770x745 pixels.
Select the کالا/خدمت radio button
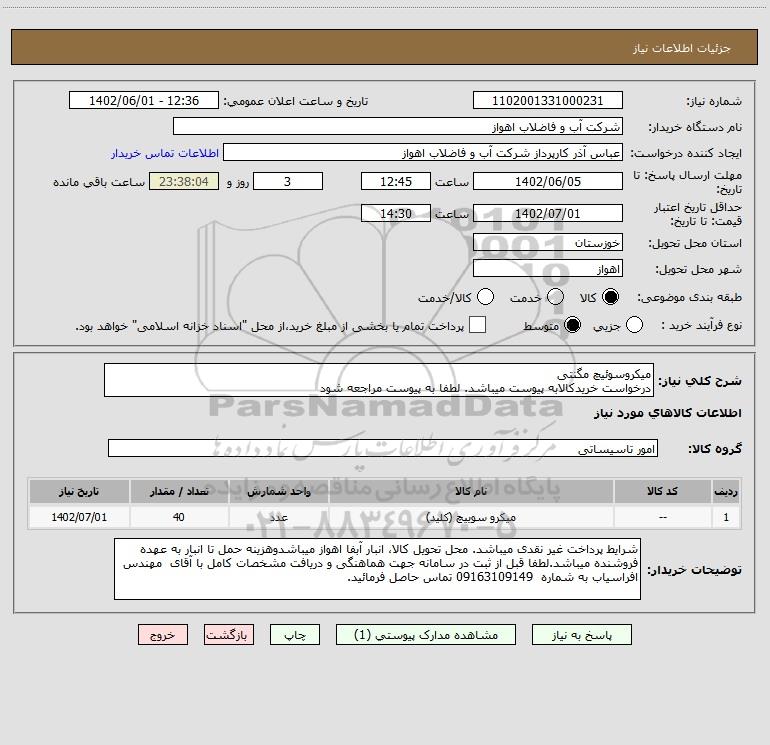[x=486, y=297]
